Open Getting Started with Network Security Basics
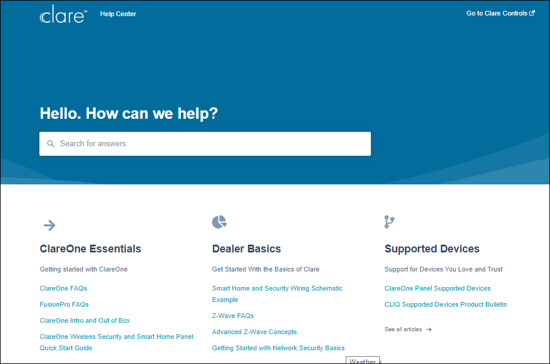The height and width of the screenshot is (364, 550). (x=278, y=348)
